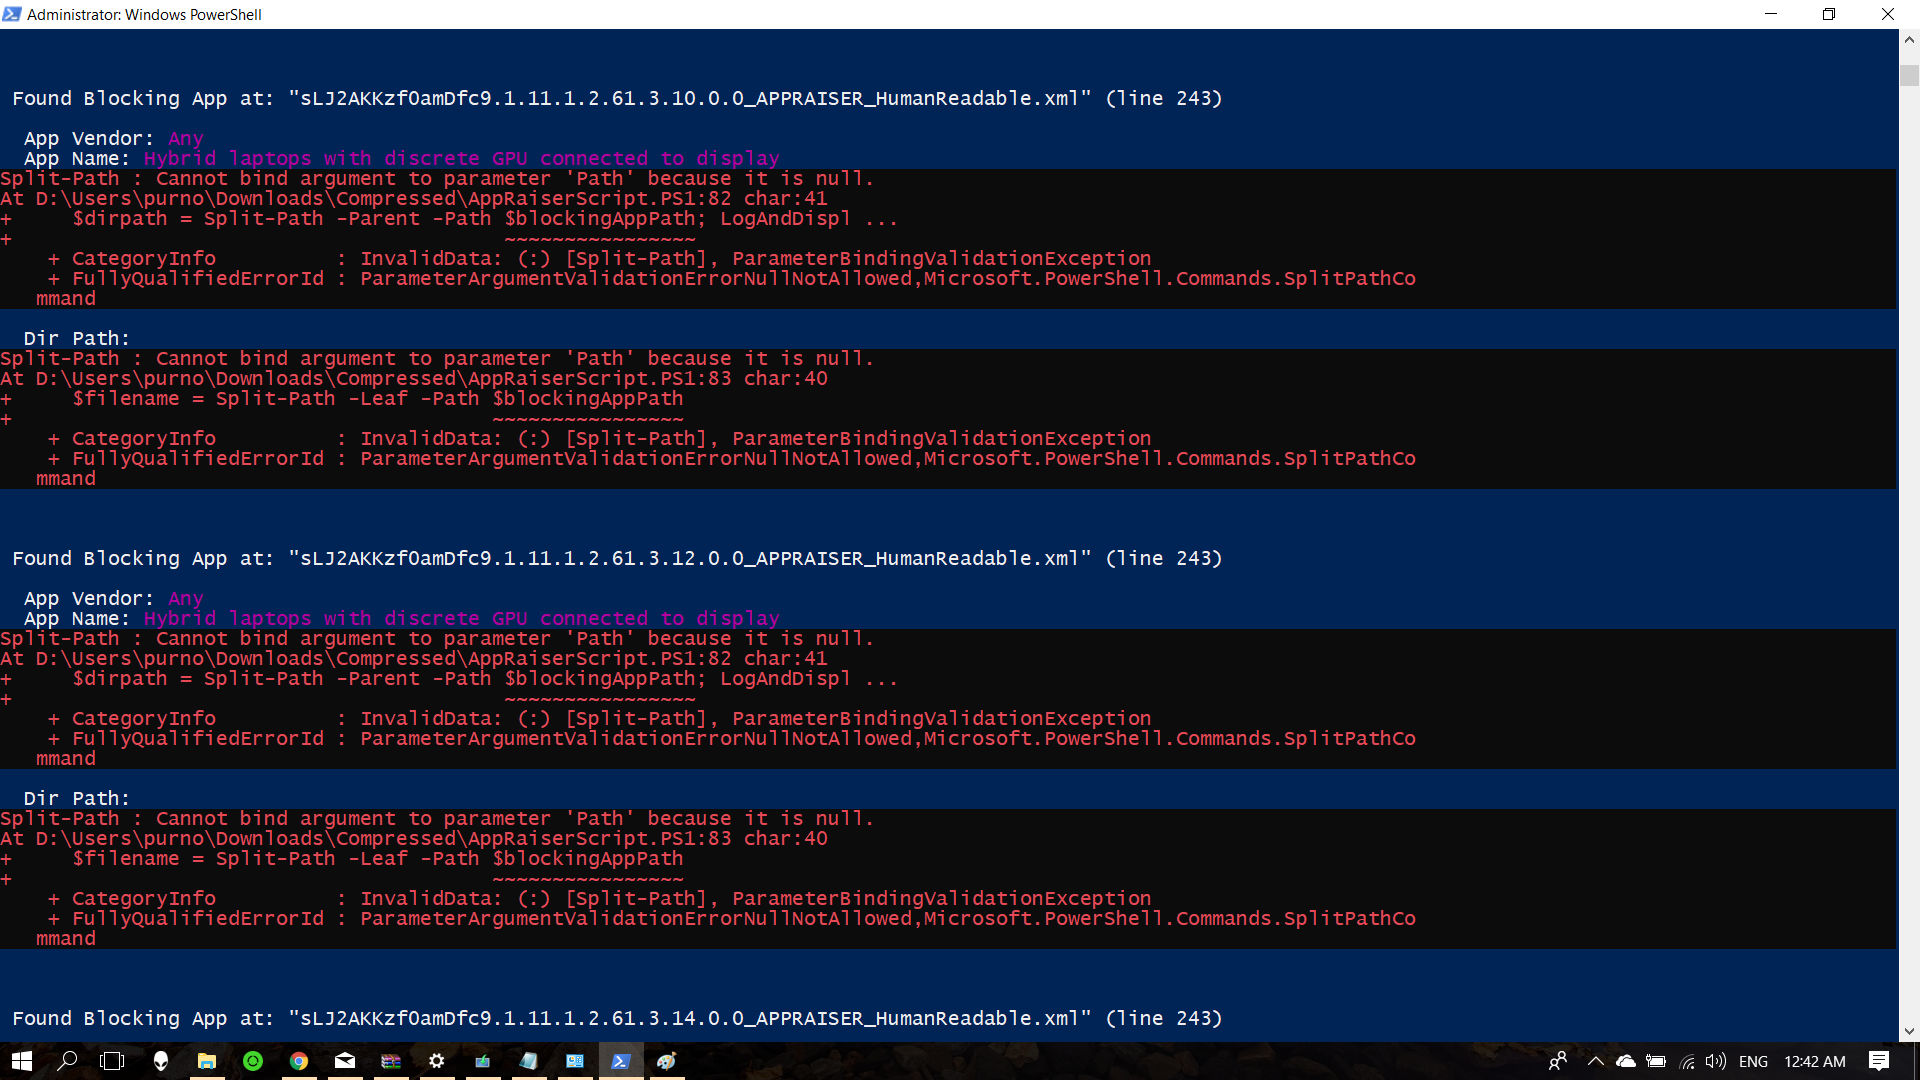Screen dimensions: 1920x1080
Task: Open the volume control in tray
Action: tap(1716, 1061)
